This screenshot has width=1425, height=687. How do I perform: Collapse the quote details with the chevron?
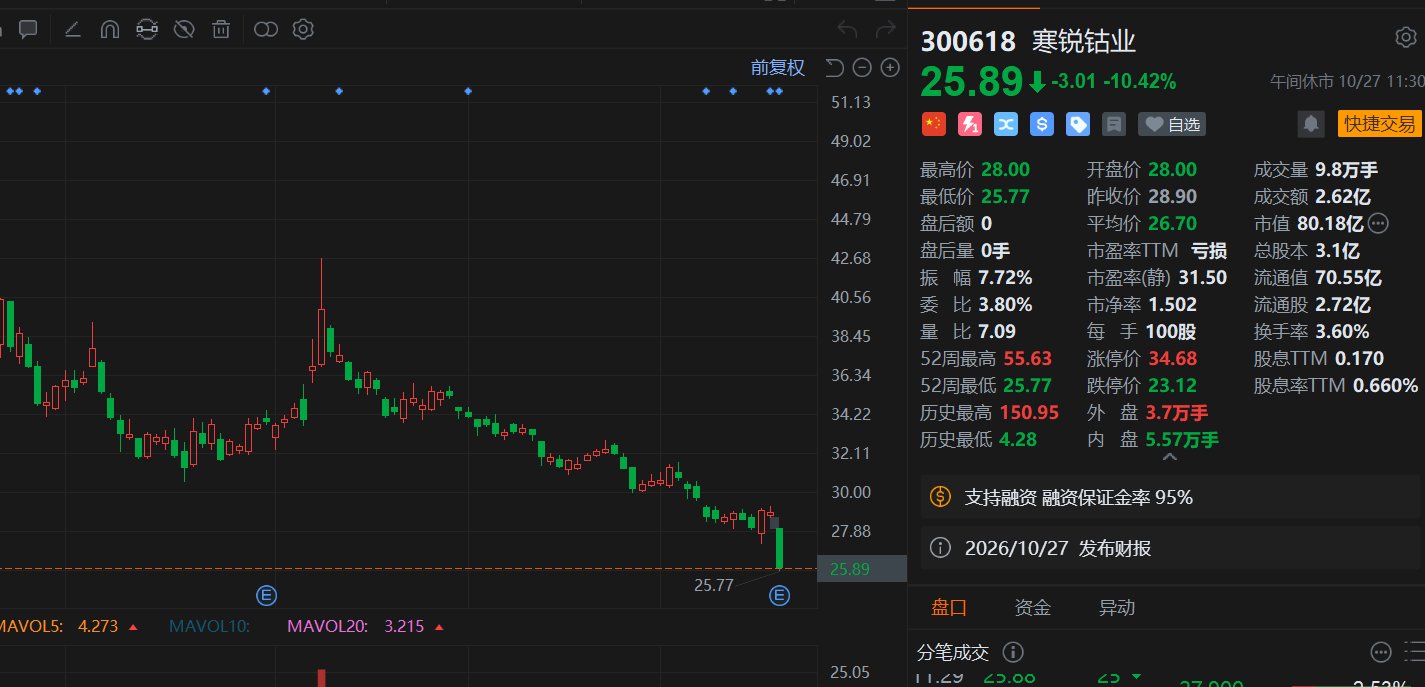click(1169, 457)
